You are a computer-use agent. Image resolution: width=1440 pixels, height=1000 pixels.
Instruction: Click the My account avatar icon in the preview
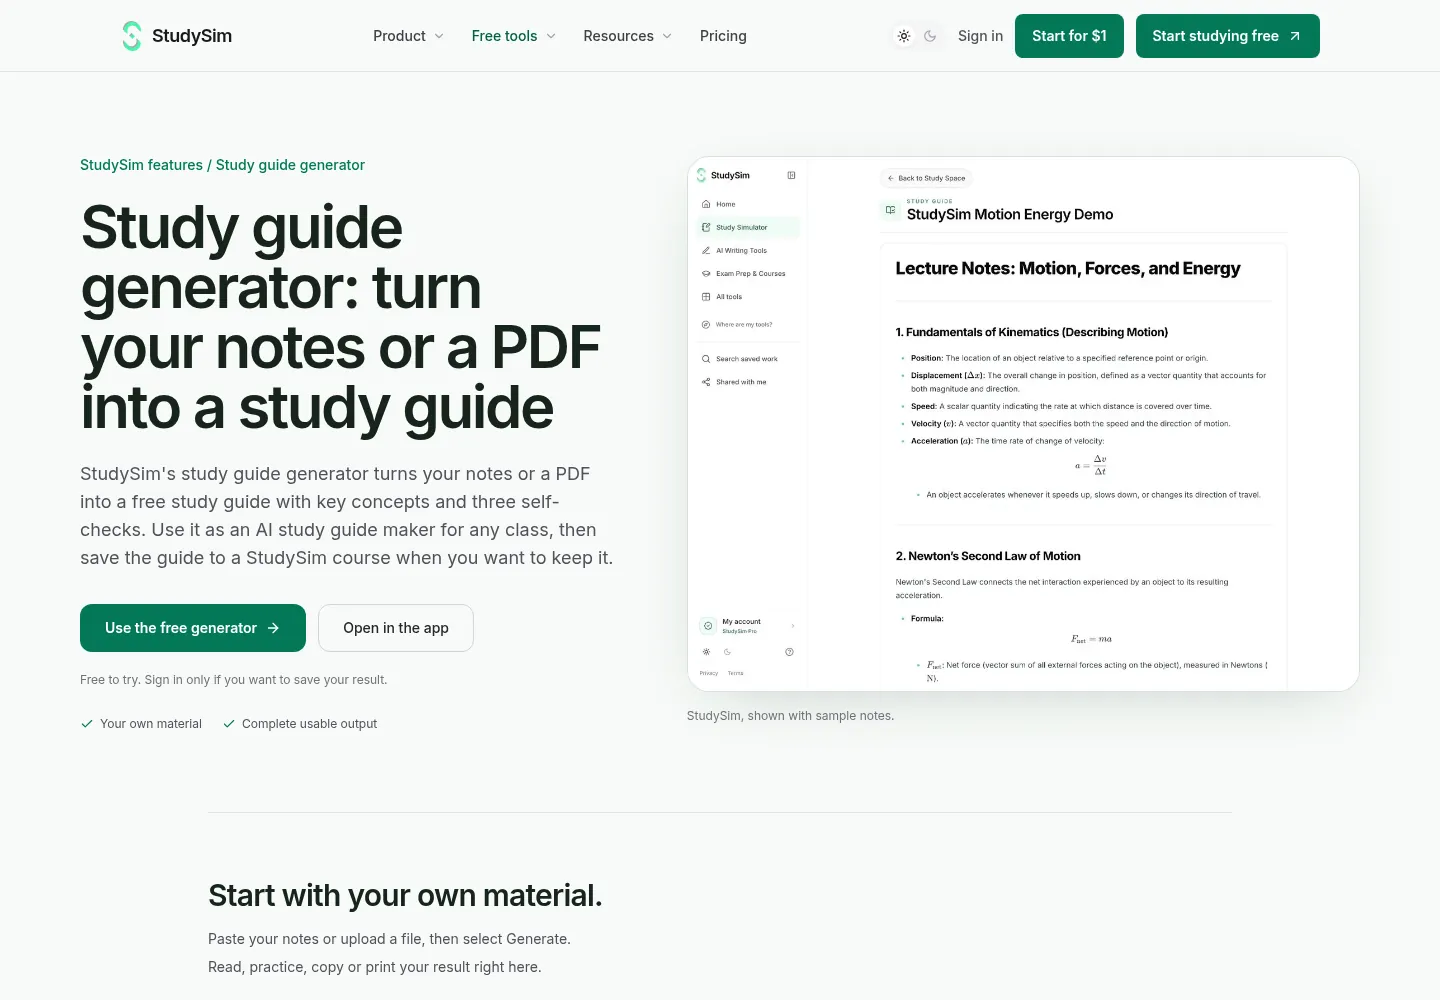(x=708, y=626)
